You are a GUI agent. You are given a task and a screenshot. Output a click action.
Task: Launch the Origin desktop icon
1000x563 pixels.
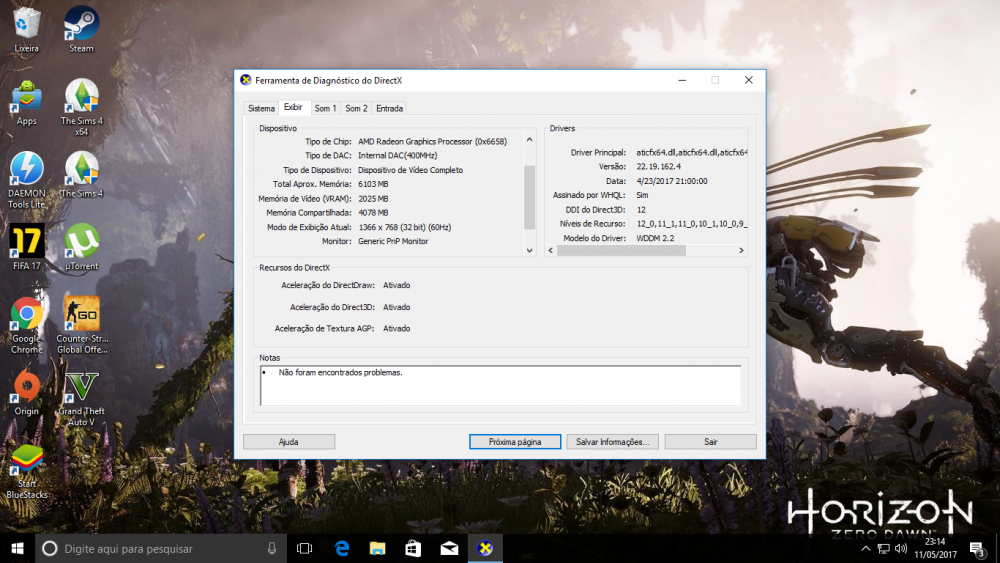click(x=27, y=388)
